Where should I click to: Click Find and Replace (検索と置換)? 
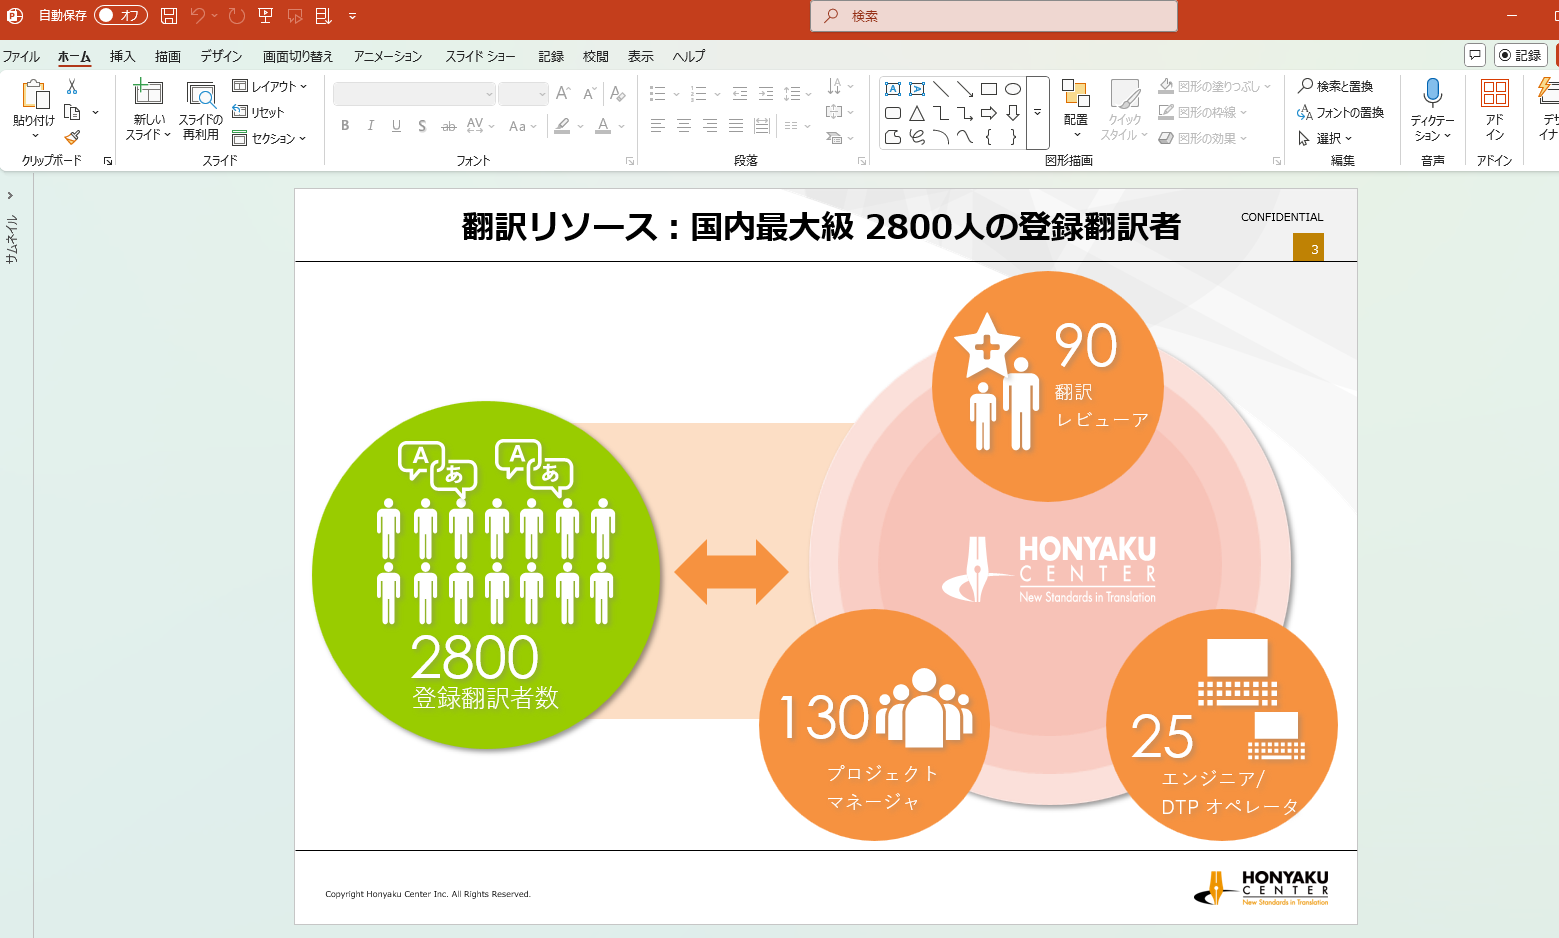point(1336,86)
